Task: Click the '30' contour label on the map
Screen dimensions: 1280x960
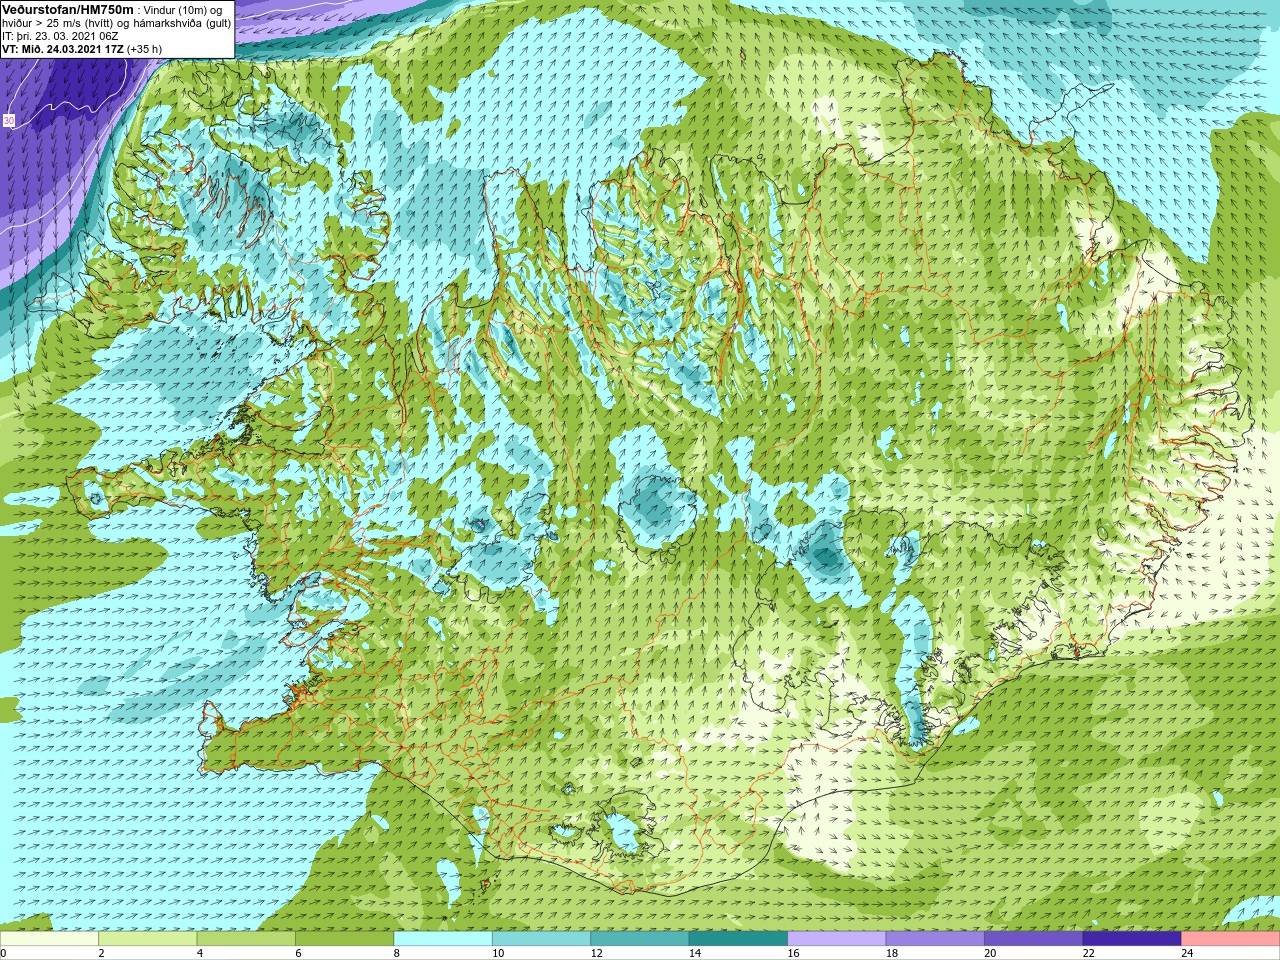Action: (9, 121)
